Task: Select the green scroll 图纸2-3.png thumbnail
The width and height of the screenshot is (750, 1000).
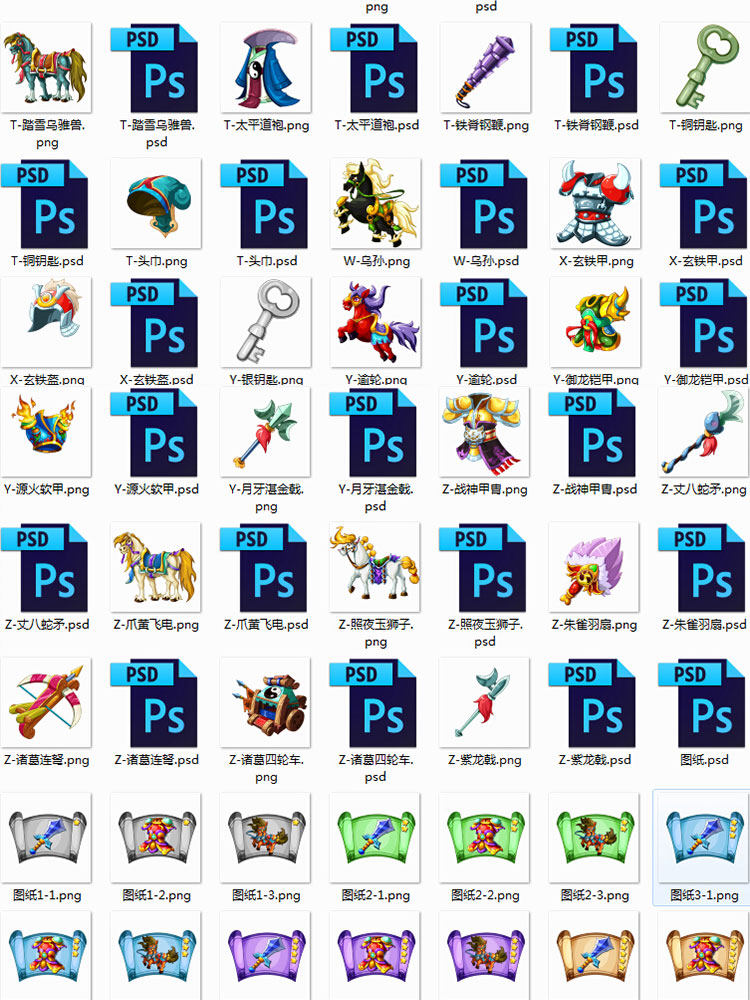Action: click(x=594, y=838)
